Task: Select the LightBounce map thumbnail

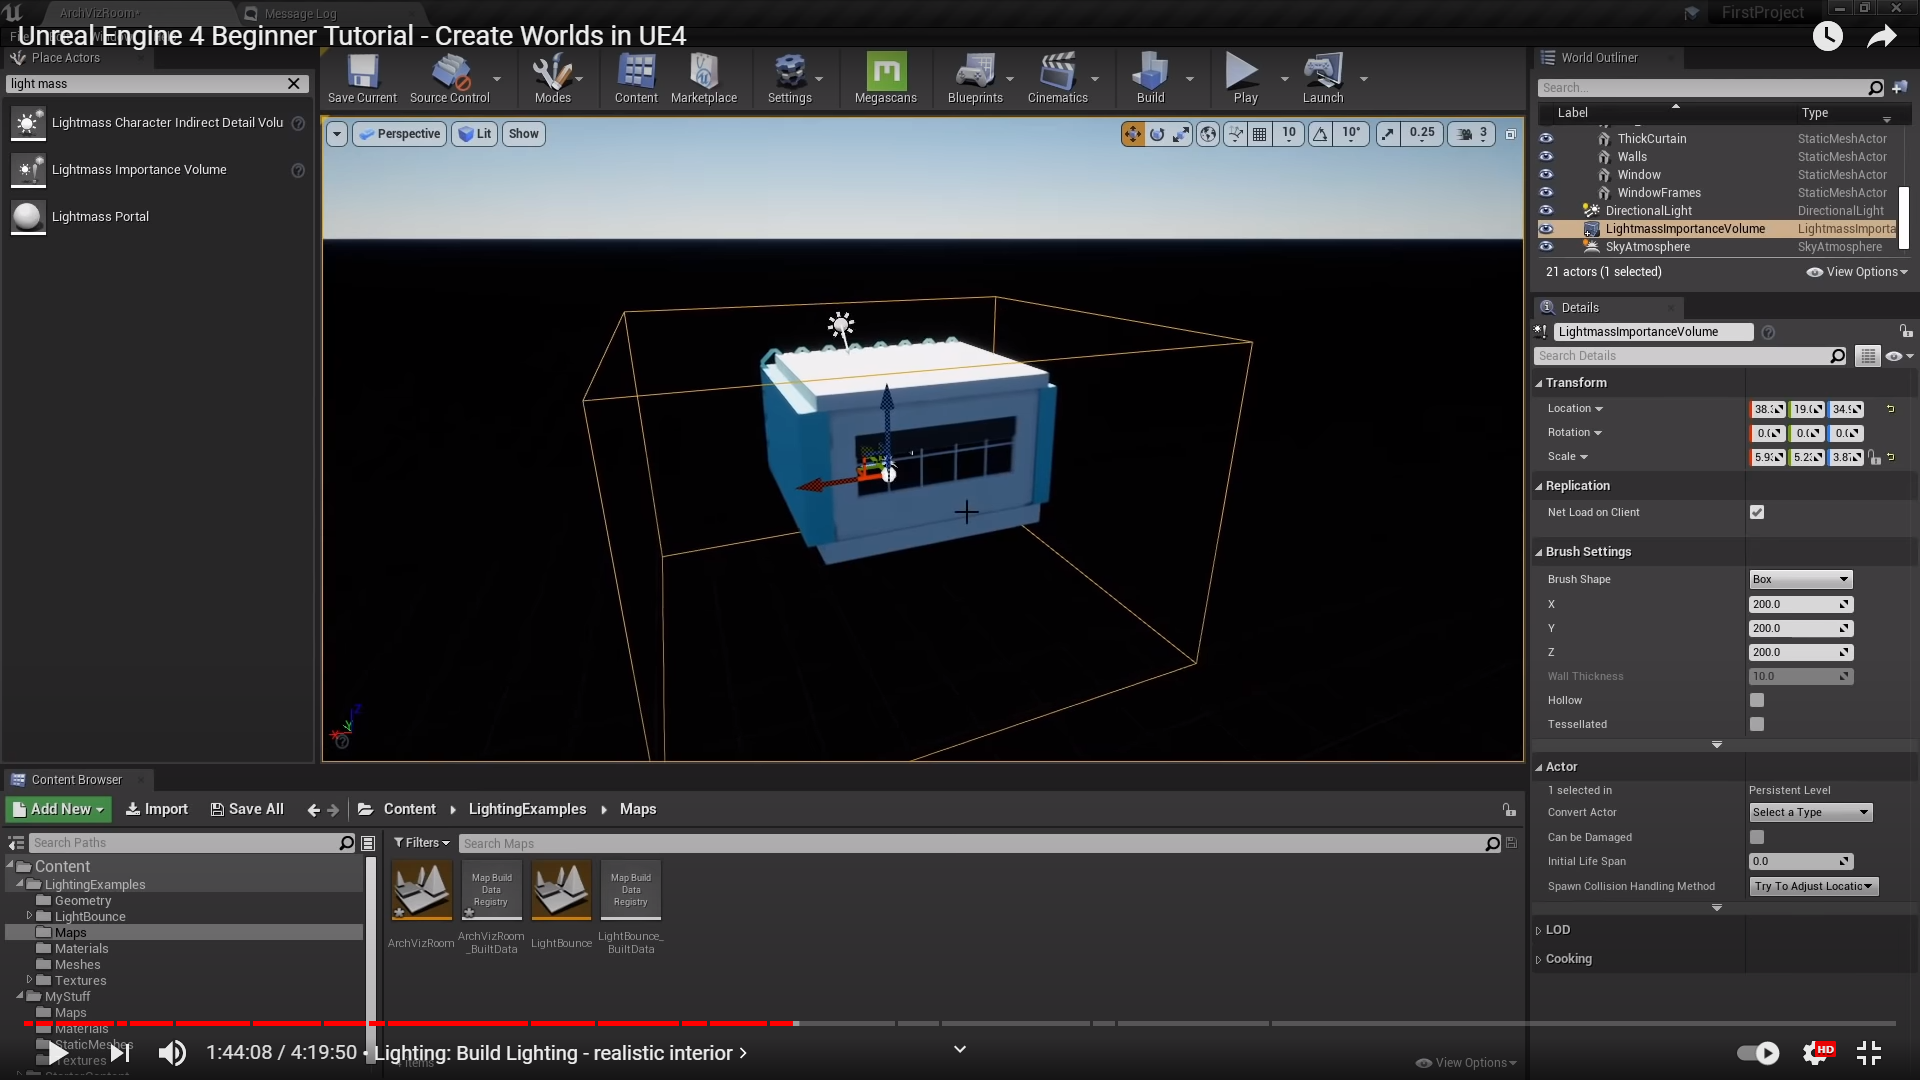Action: (561, 890)
